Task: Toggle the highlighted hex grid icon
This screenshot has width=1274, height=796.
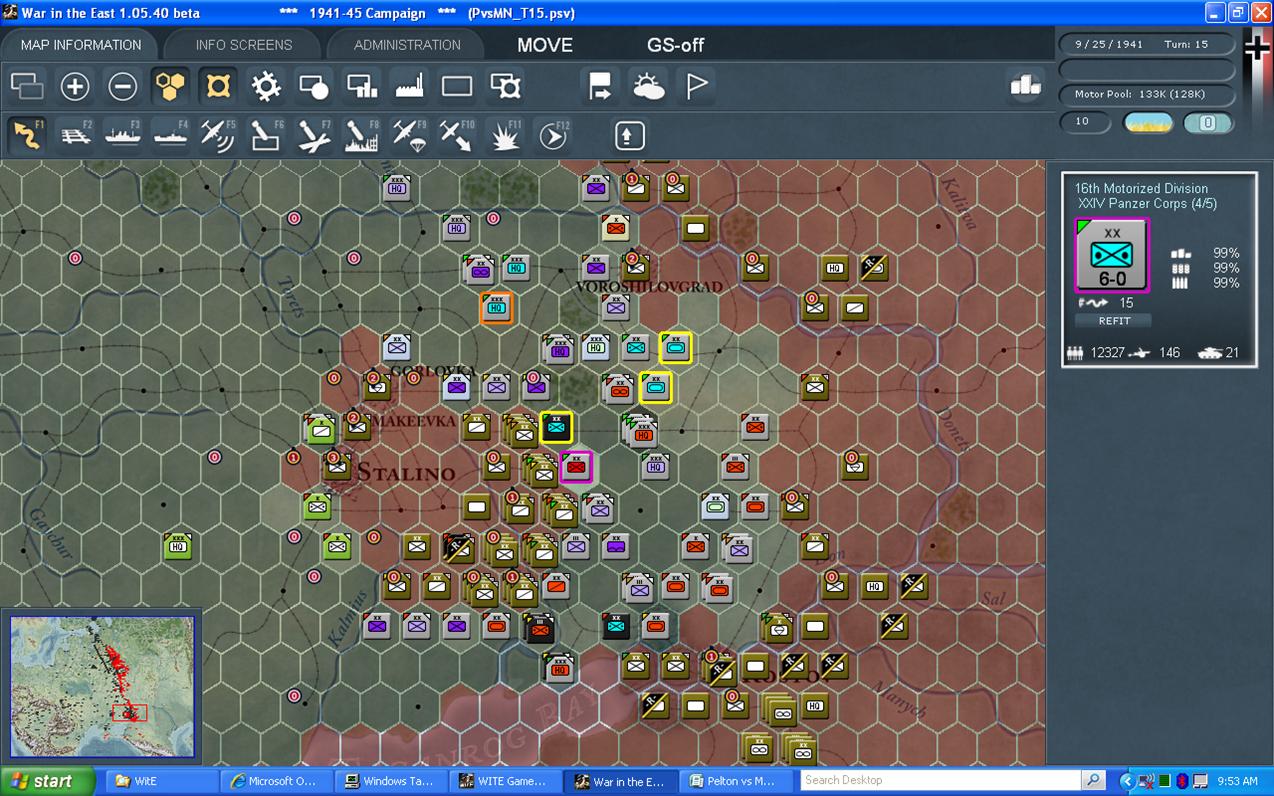Action: pyautogui.click(x=171, y=86)
